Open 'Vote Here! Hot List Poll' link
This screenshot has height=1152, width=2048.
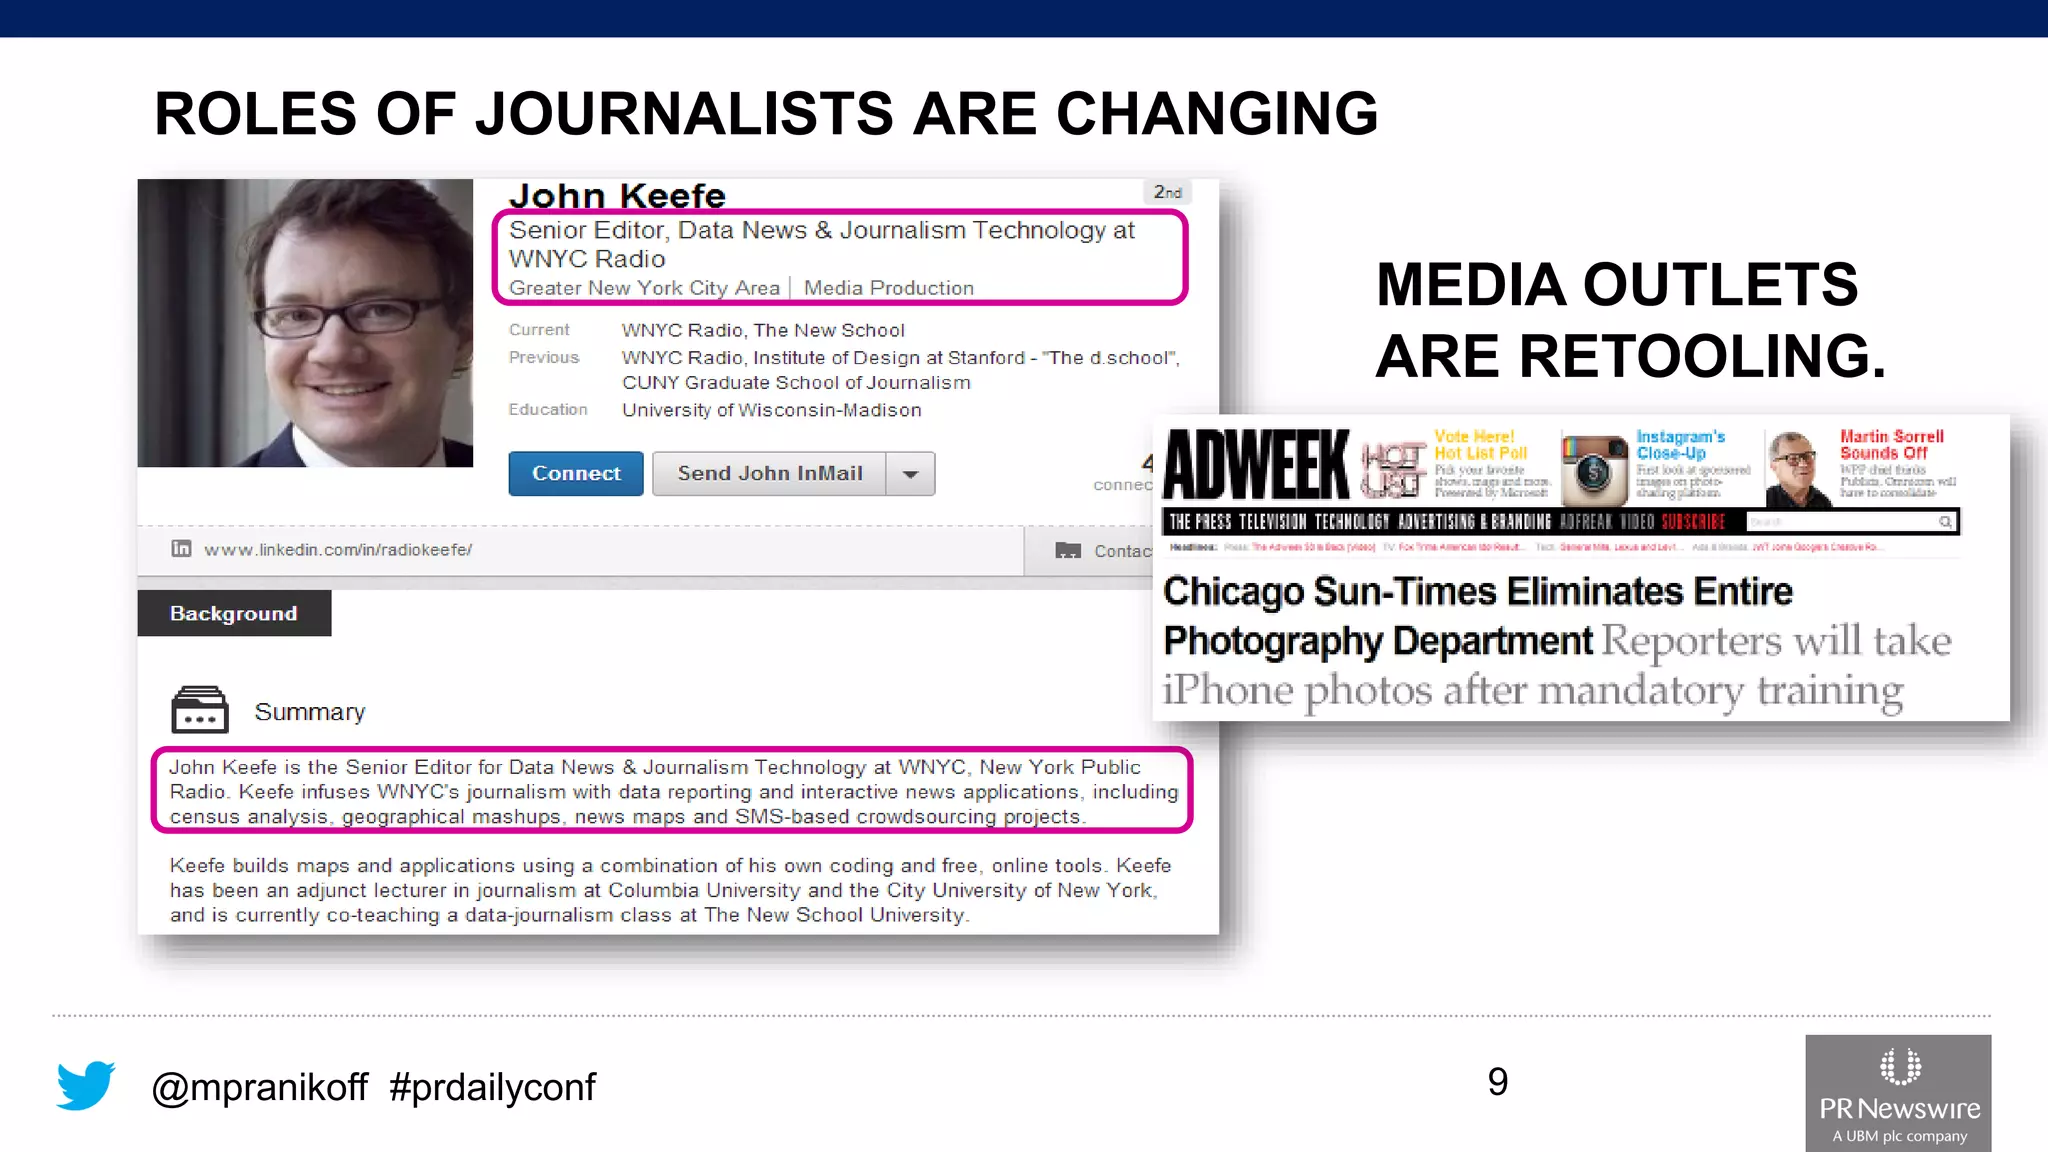point(1480,445)
